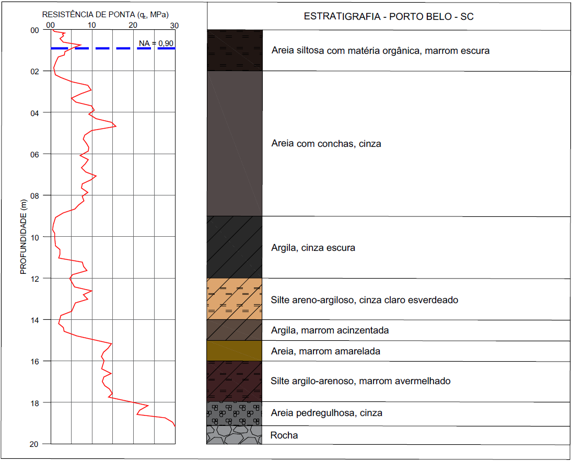Select 'RESISTÊNCIA DE PONTA (q, MPa)' axis title
Image resolution: width=572 pixels, height=462 pixels.
pos(105,15)
